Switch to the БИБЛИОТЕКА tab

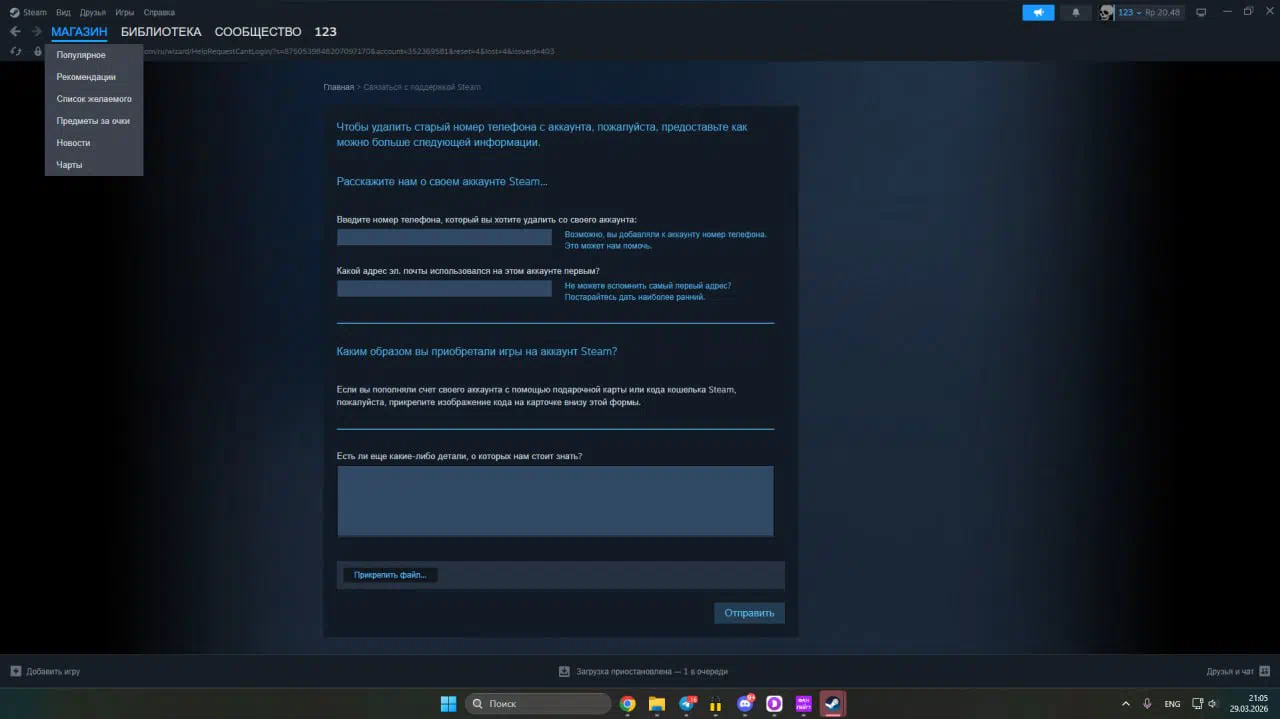(x=161, y=32)
